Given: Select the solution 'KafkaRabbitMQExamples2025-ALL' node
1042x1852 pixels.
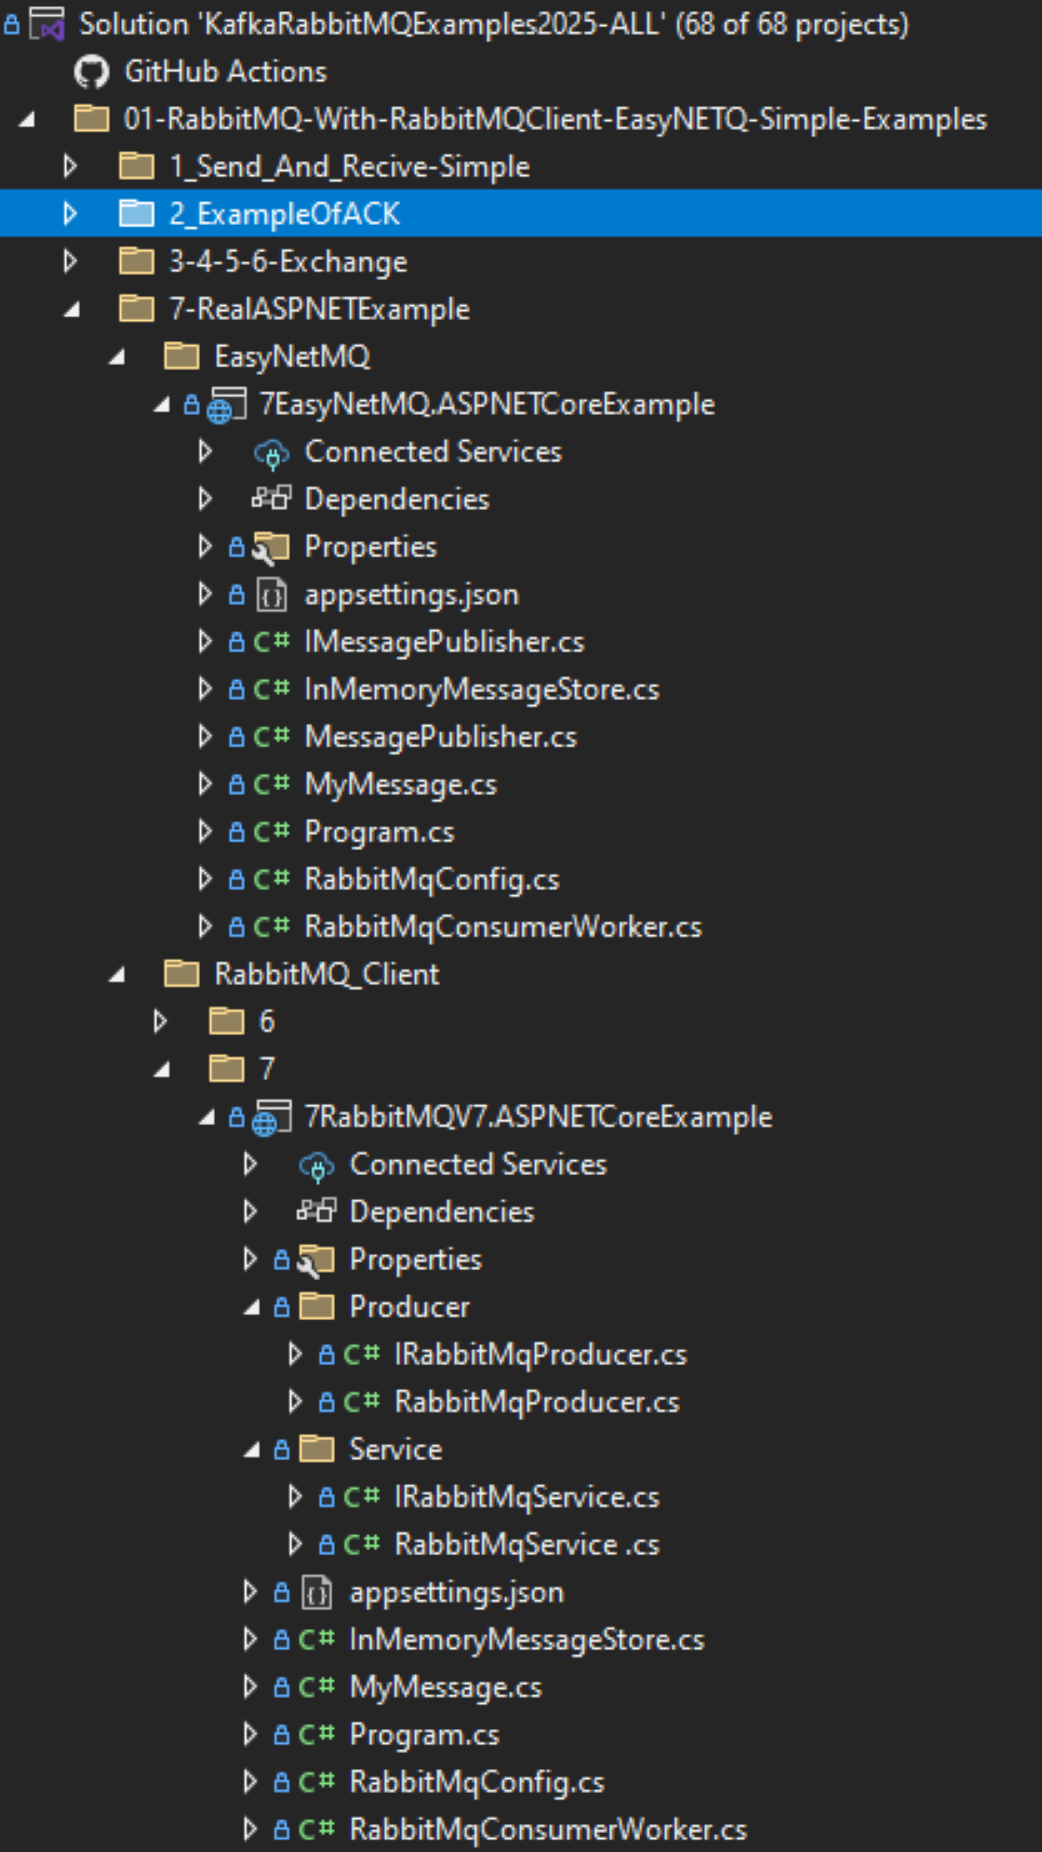Looking at the screenshot, I should coord(493,24).
